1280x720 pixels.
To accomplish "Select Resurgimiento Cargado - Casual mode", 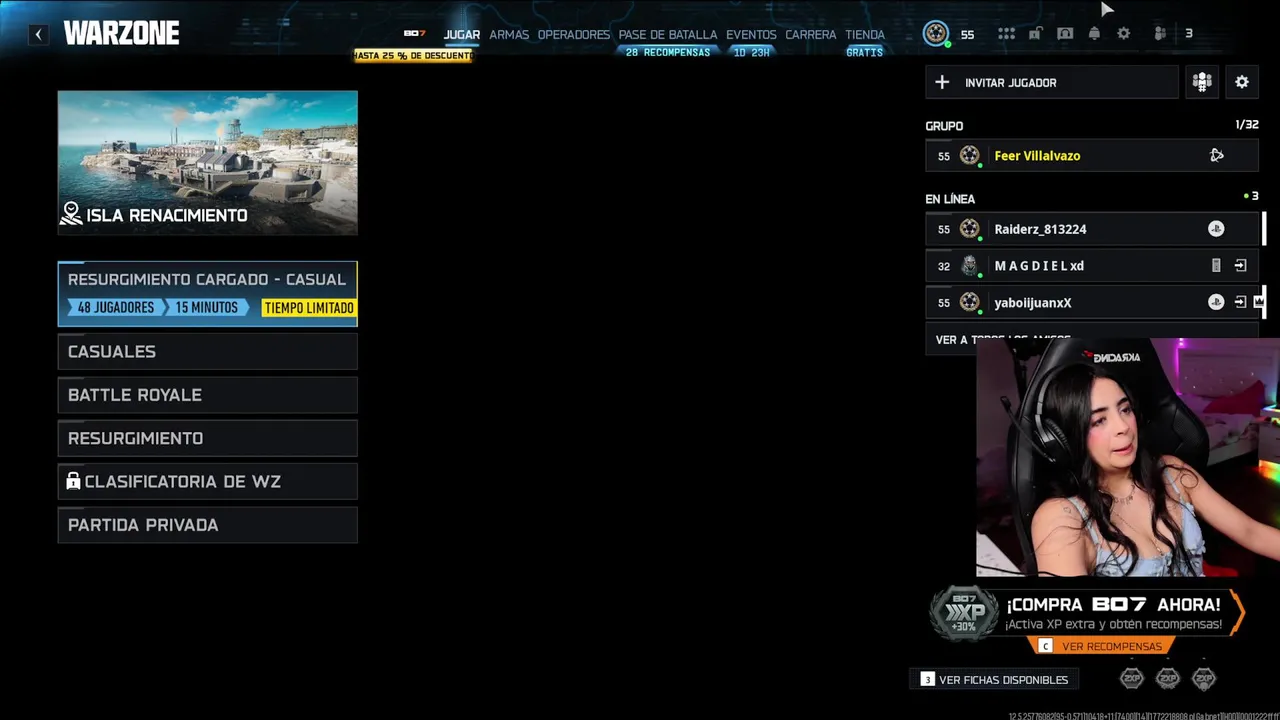I will [207, 294].
